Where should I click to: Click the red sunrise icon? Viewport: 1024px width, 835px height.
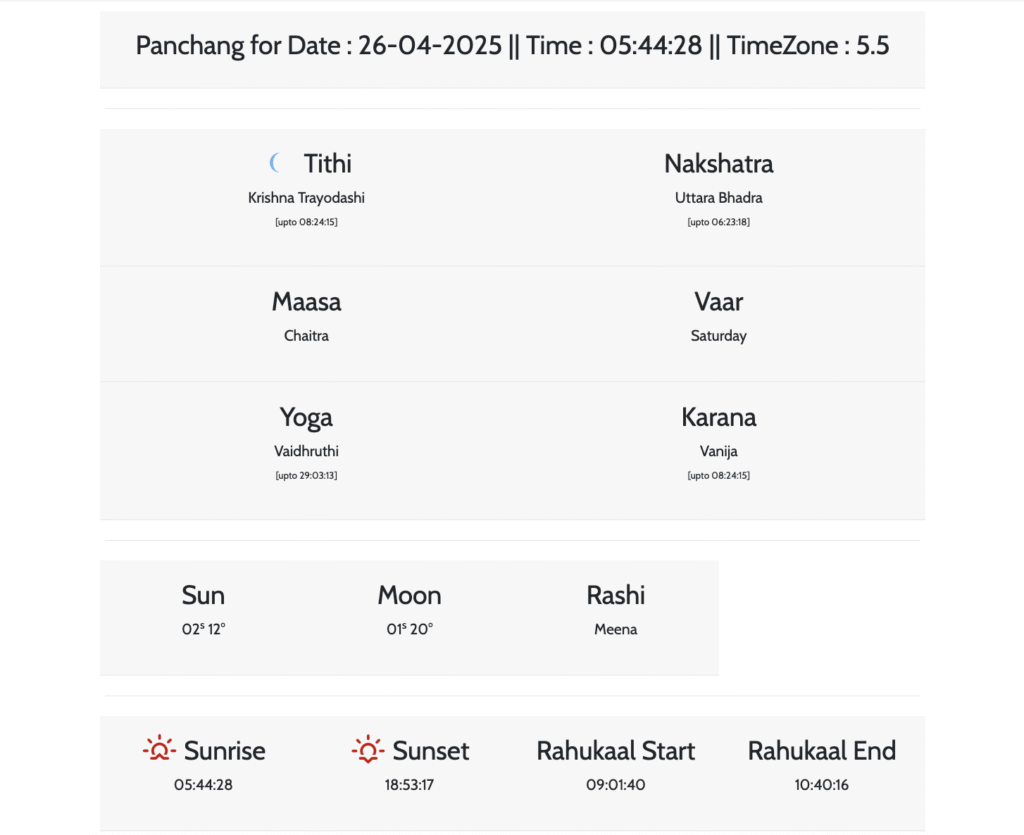159,750
